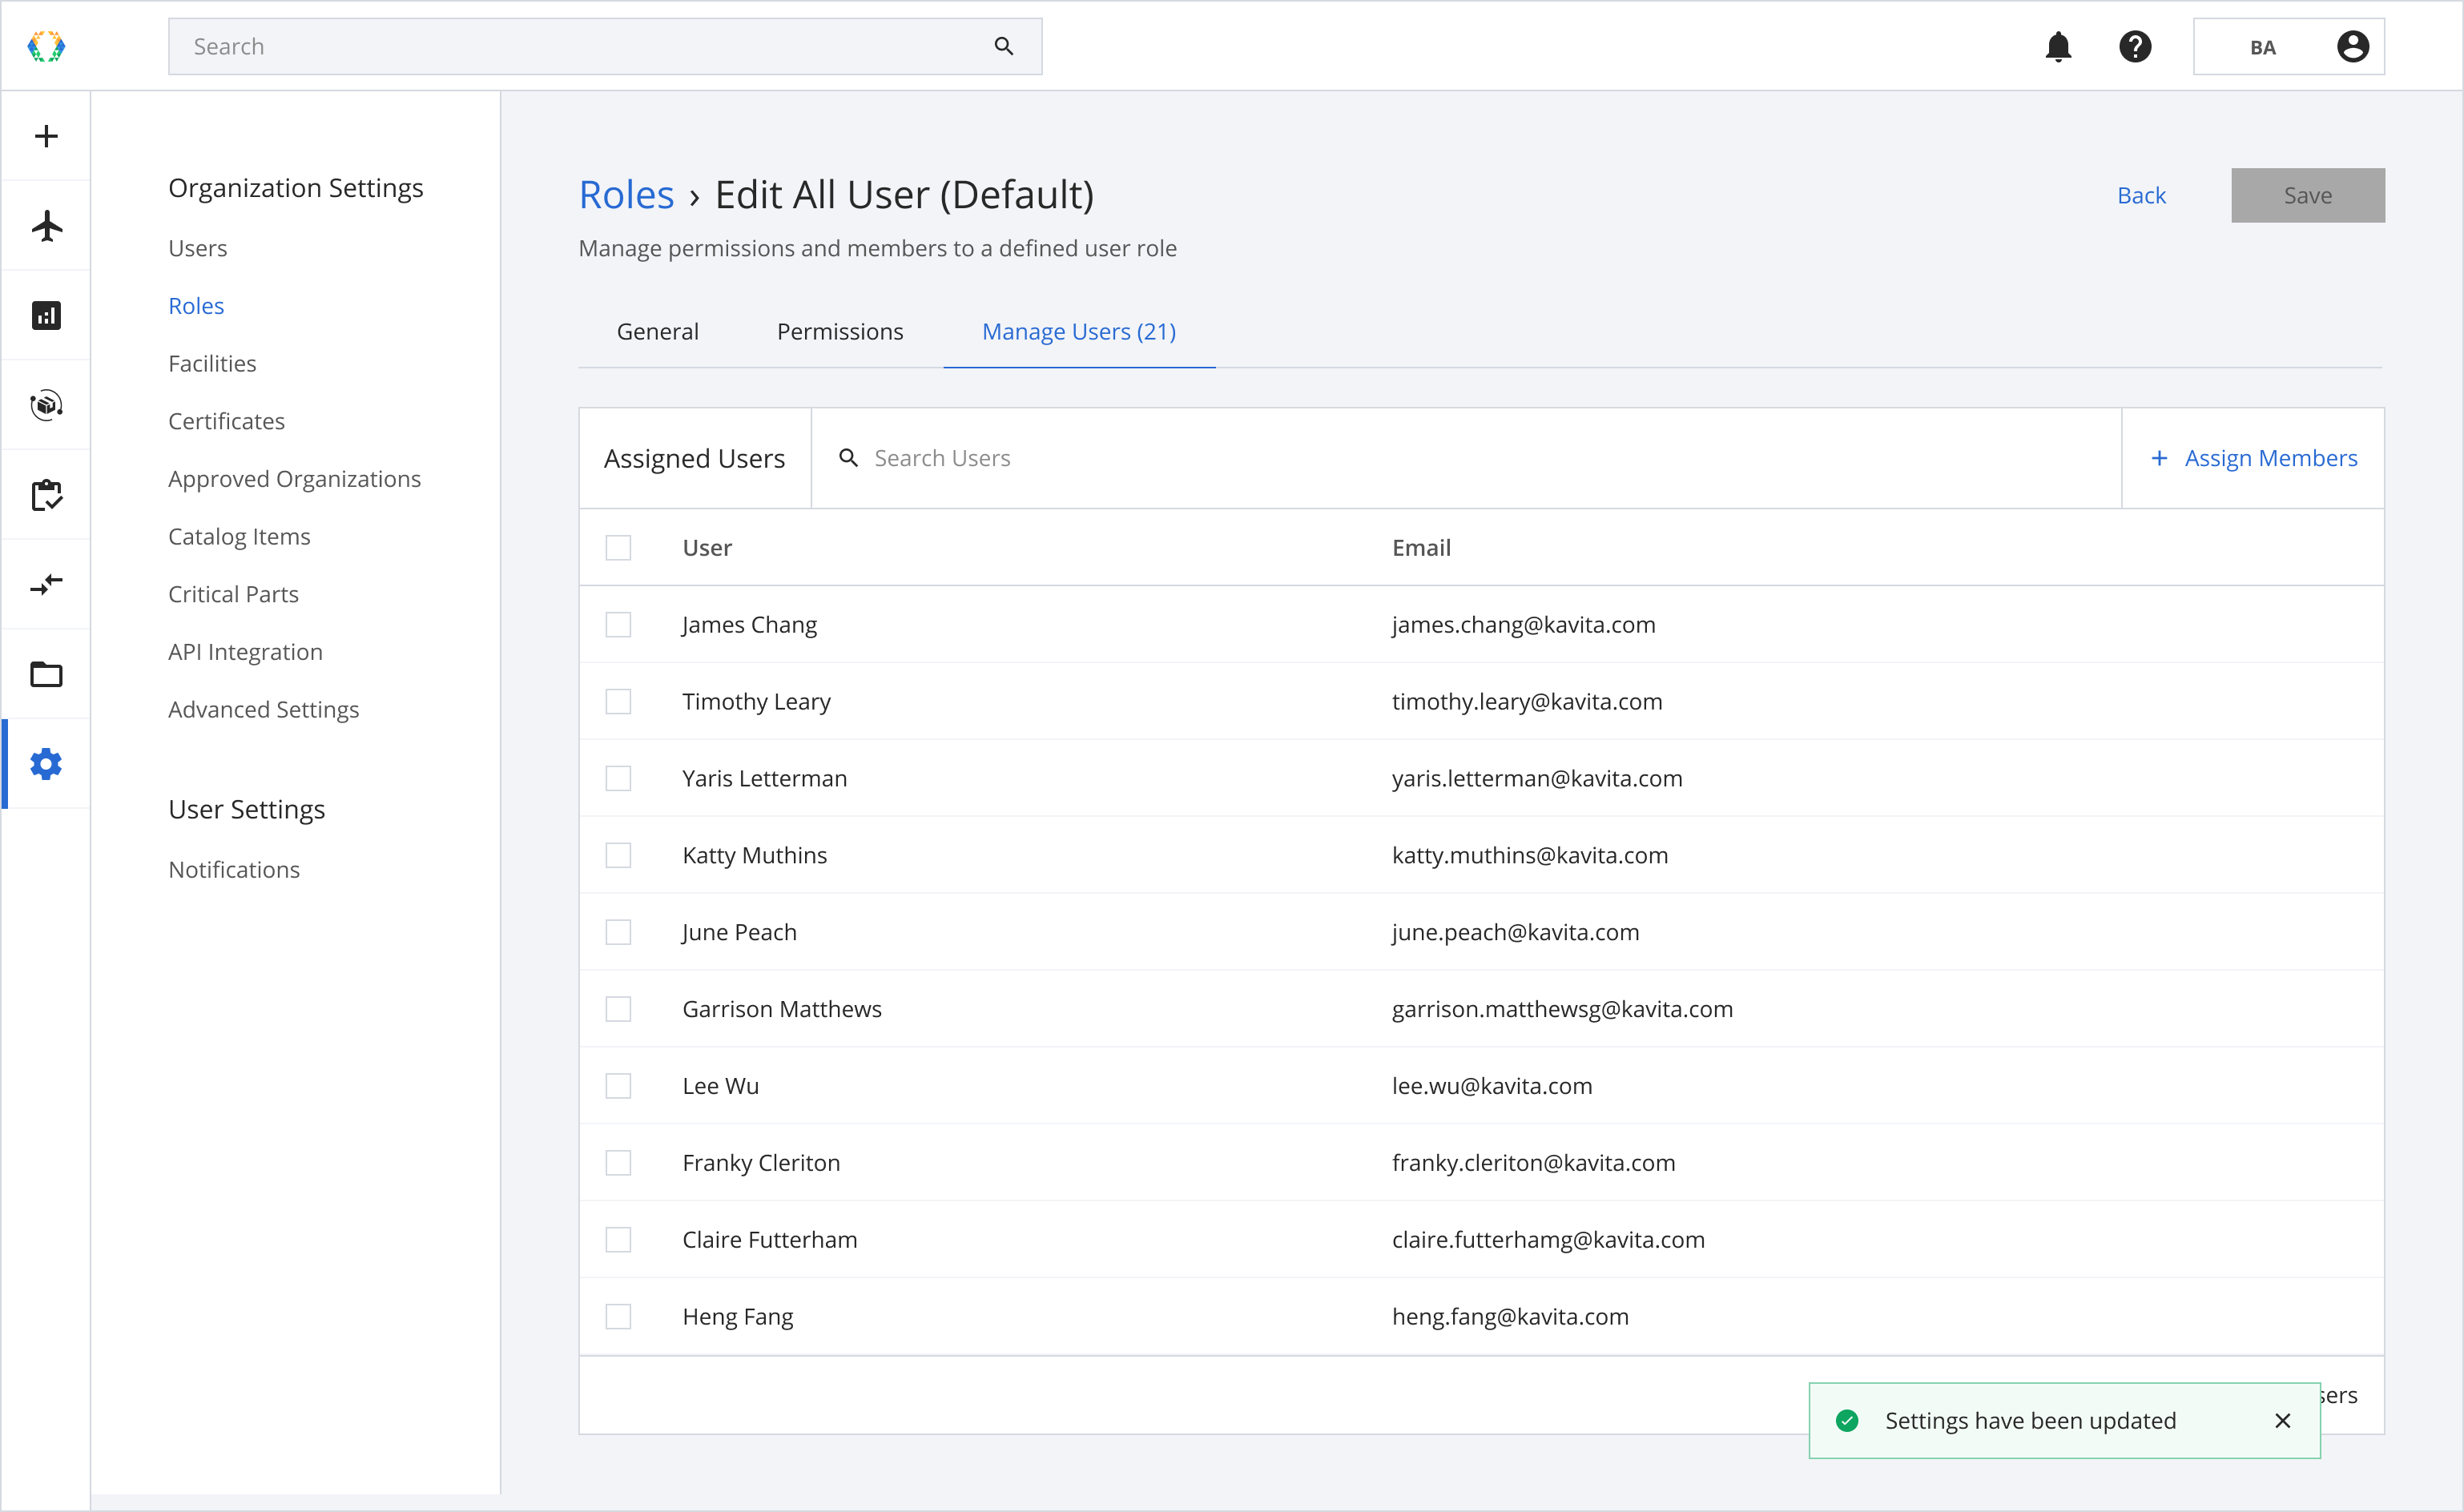Click the Save button
The width and height of the screenshot is (2464, 1512).
[x=2308, y=195]
